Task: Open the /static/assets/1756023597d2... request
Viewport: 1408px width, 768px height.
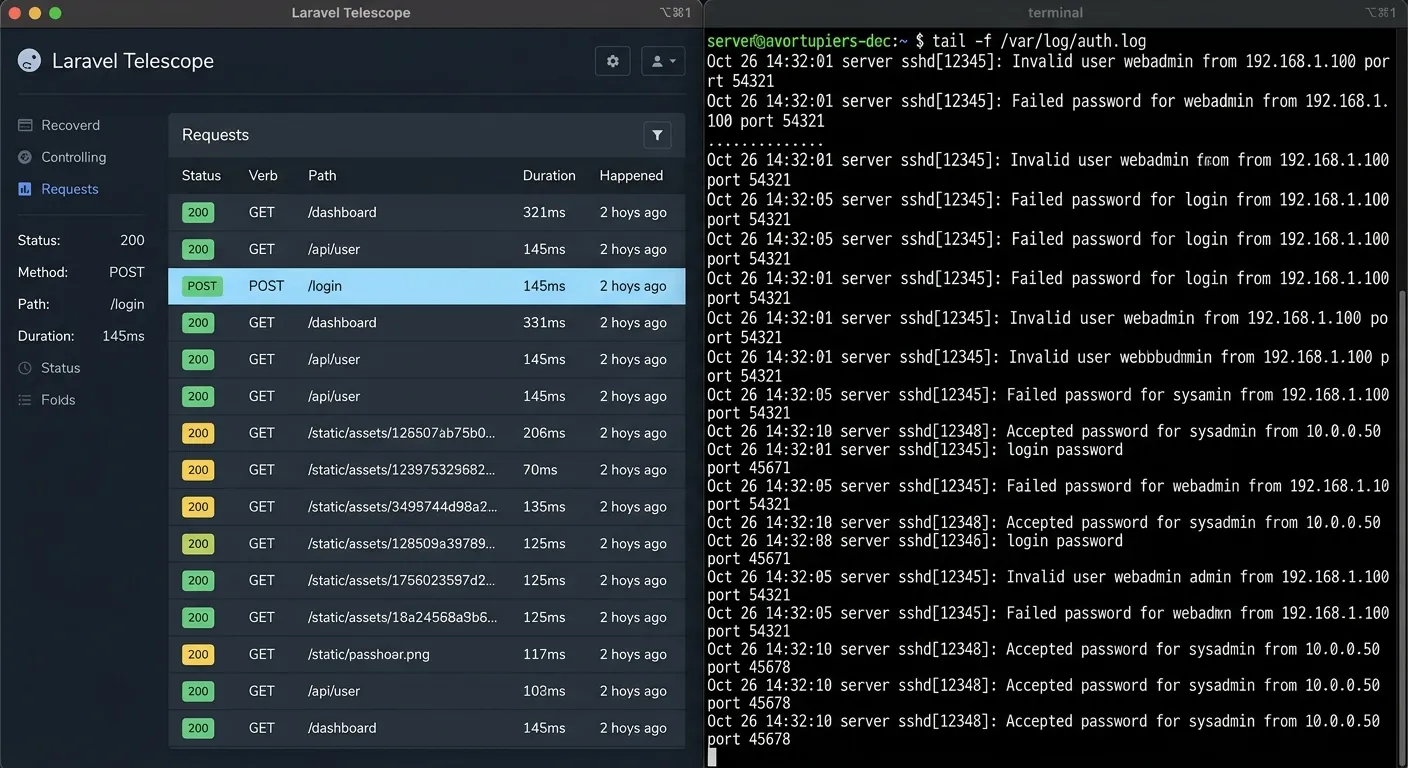Action: click(402, 580)
